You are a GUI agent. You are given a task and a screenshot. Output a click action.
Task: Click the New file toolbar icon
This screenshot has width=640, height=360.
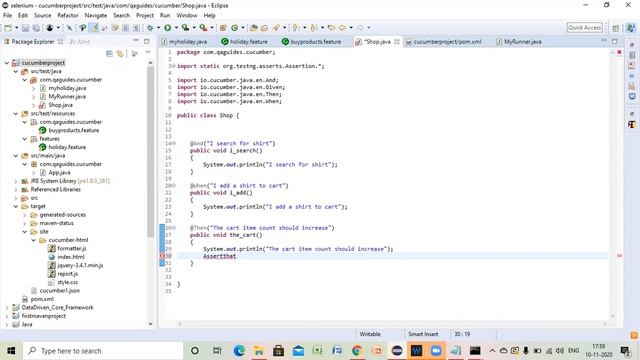pyautogui.click(x=8, y=28)
